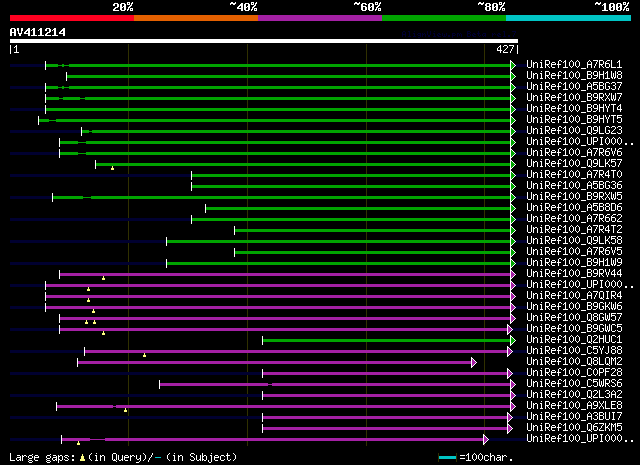Click the white start tick of B9HYT5 alignment

39,120
